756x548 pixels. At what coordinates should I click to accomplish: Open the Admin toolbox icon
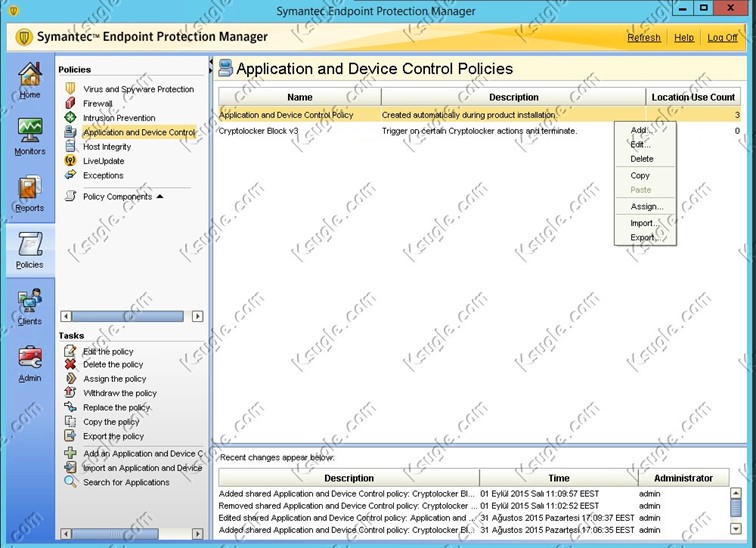pyautogui.click(x=30, y=357)
